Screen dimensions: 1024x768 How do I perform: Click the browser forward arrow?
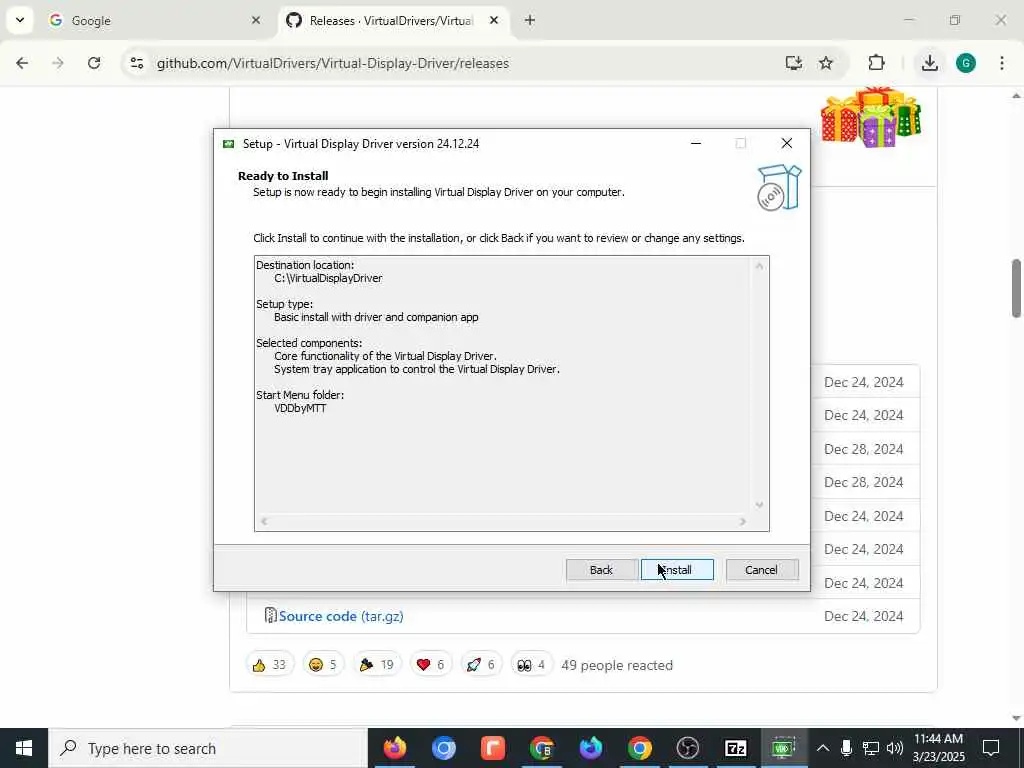[x=57, y=63]
